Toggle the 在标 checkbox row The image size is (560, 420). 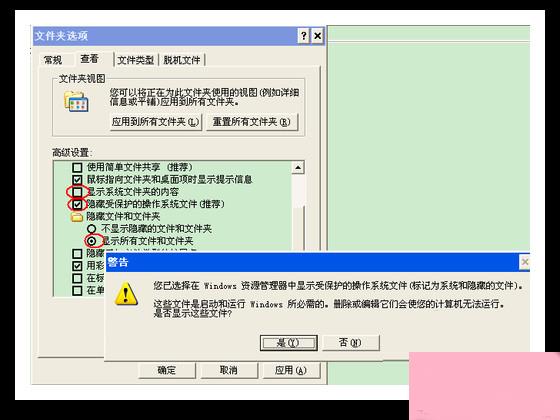click(77, 278)
